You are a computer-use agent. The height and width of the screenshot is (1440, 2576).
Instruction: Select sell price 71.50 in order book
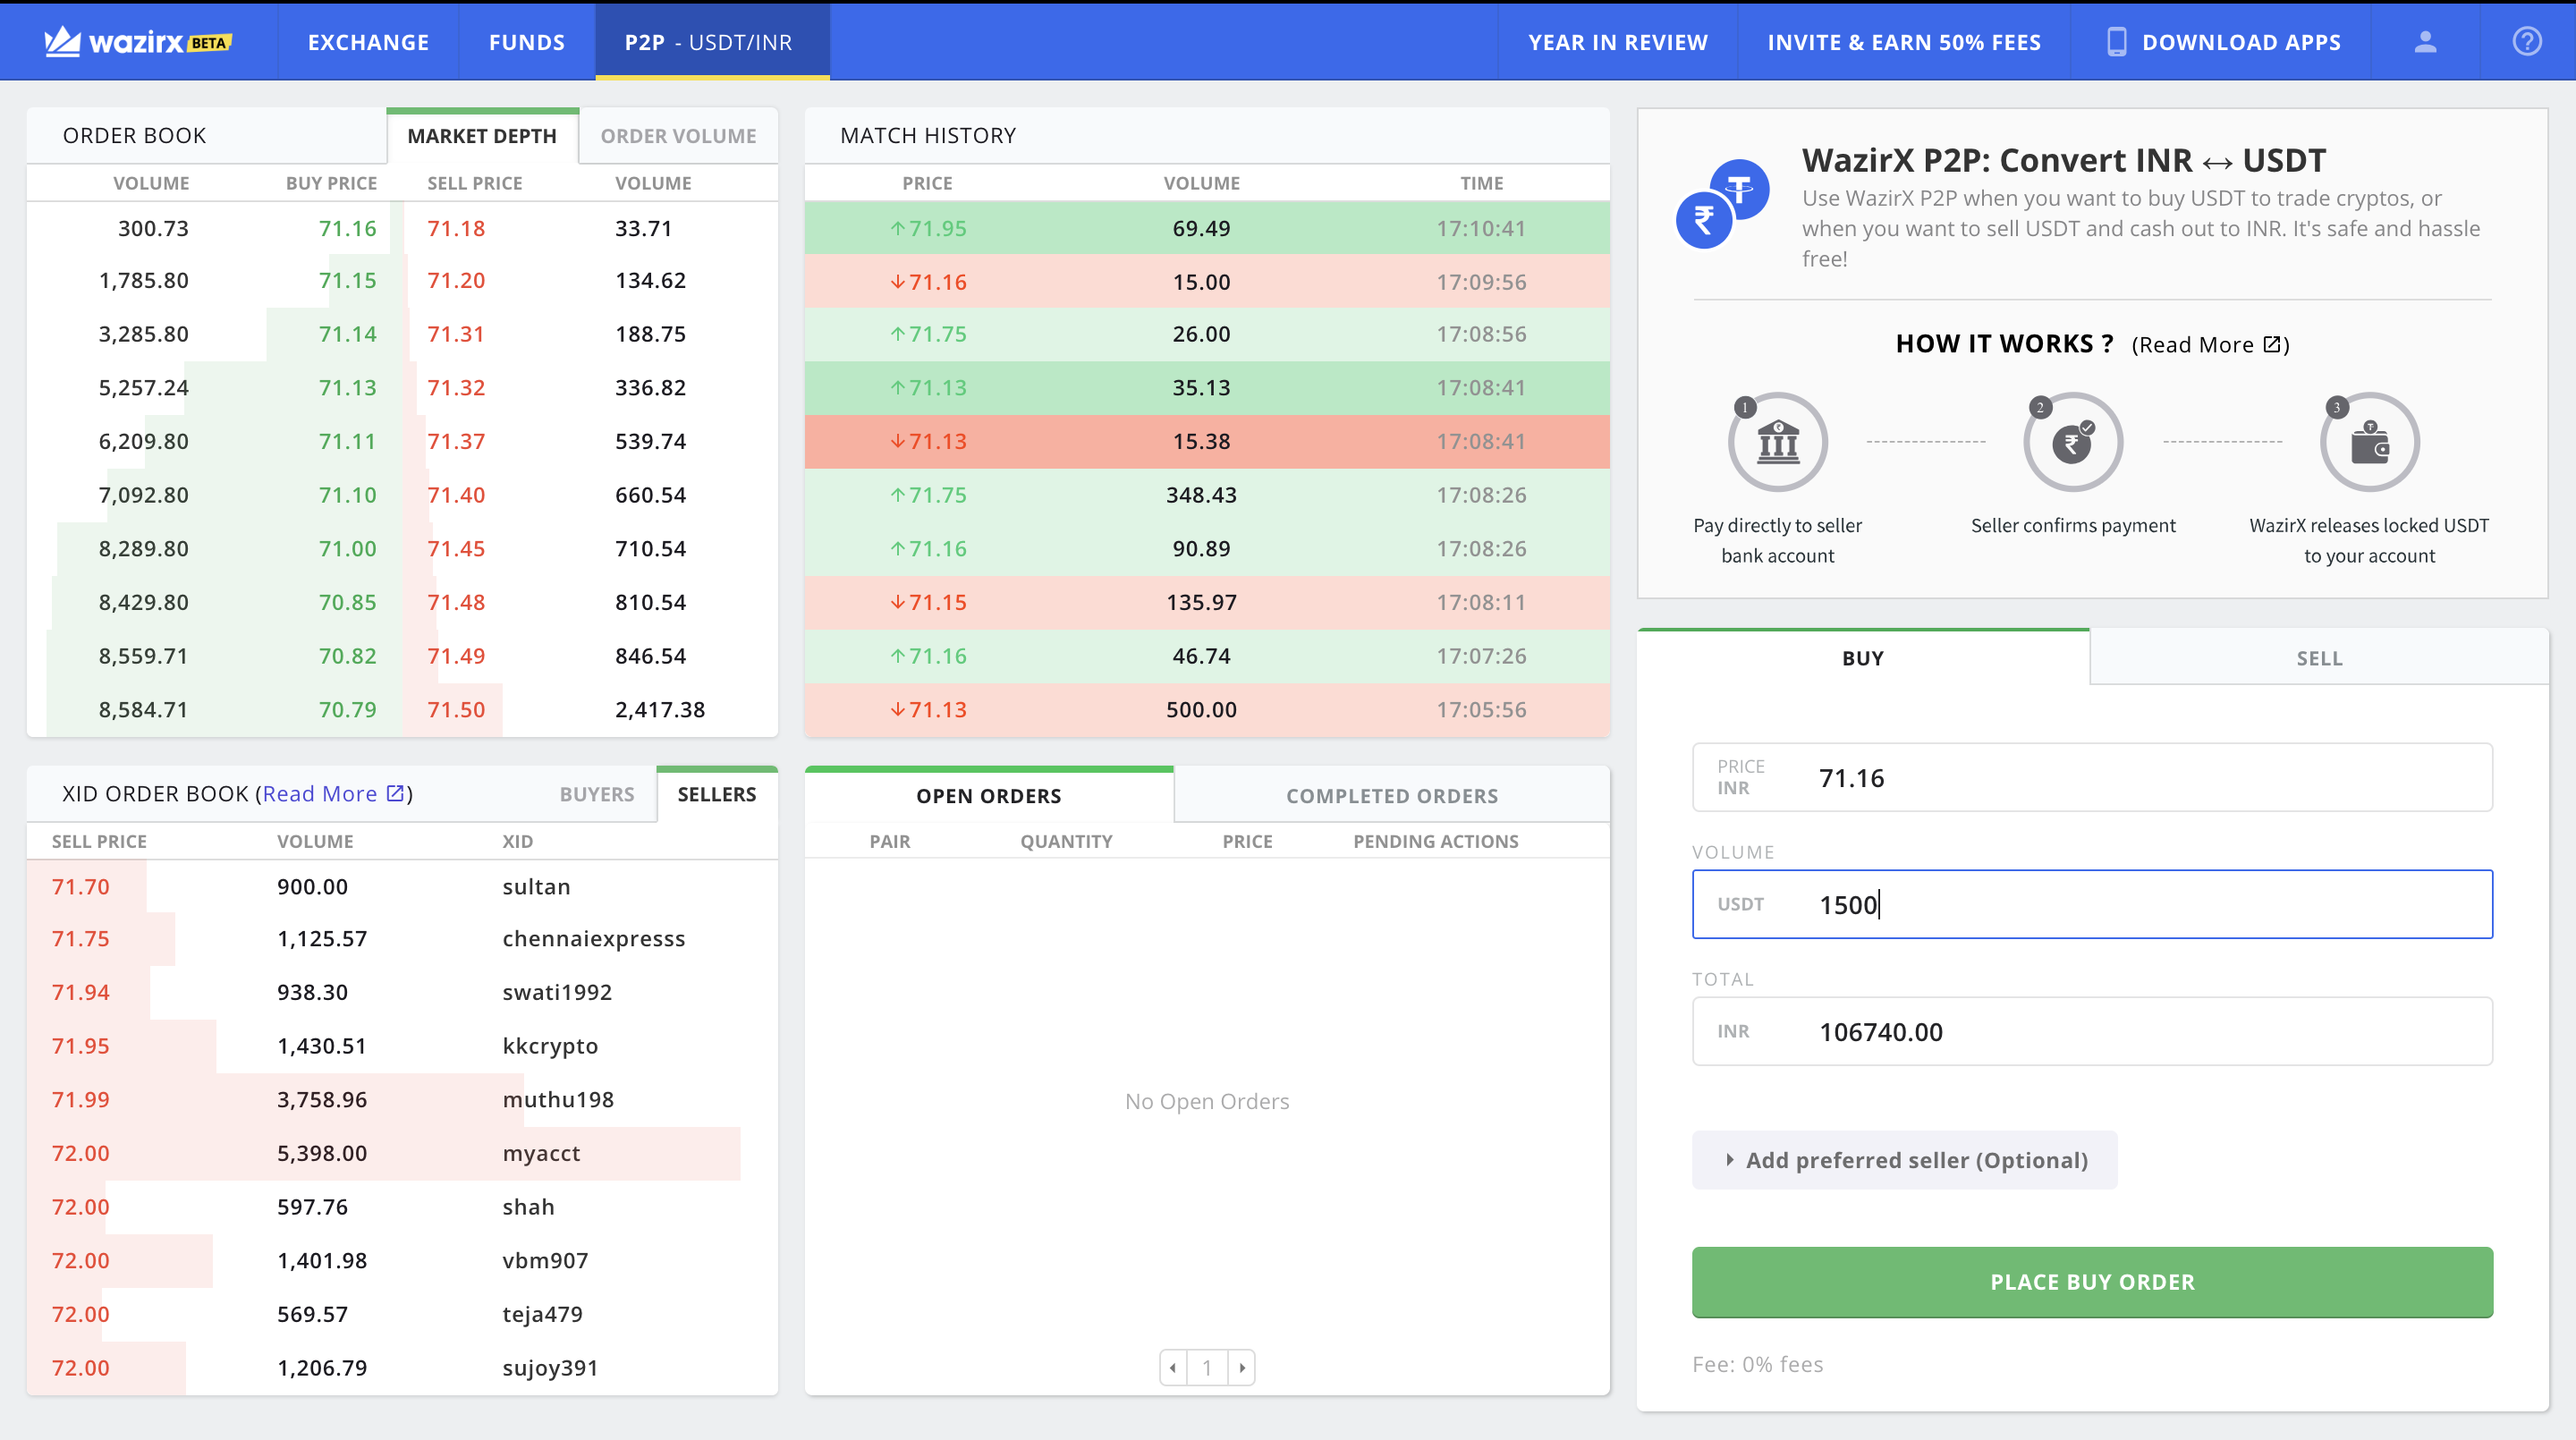click(456, 709)
